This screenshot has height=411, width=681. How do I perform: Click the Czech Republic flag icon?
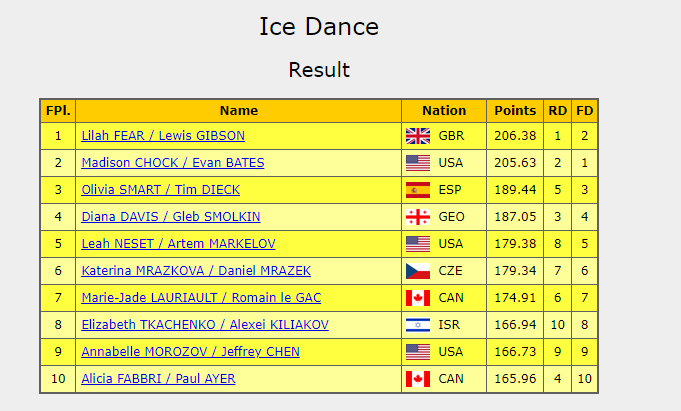[x=417, y=271]
